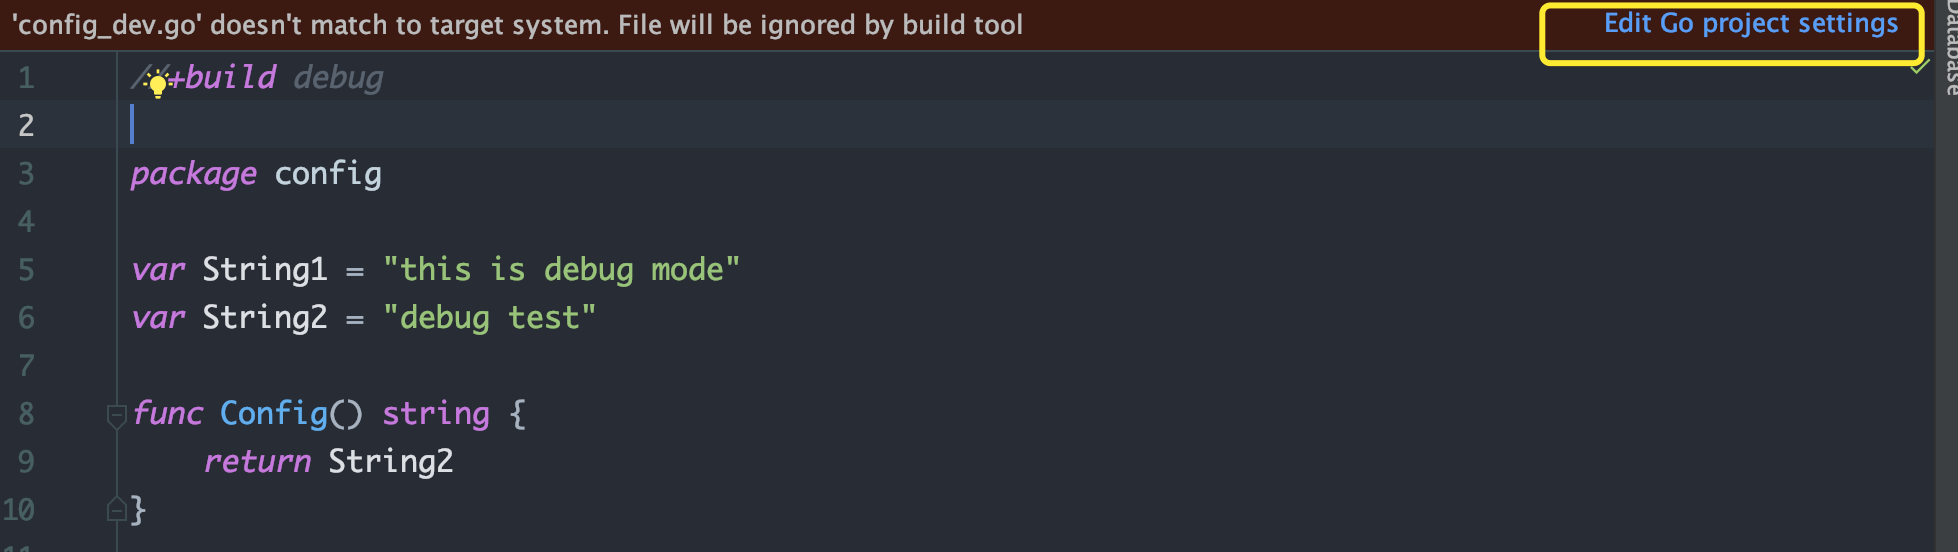Click fold end marker at closing brace
The width and height of the screenshot is (1958, 552).
116,510
